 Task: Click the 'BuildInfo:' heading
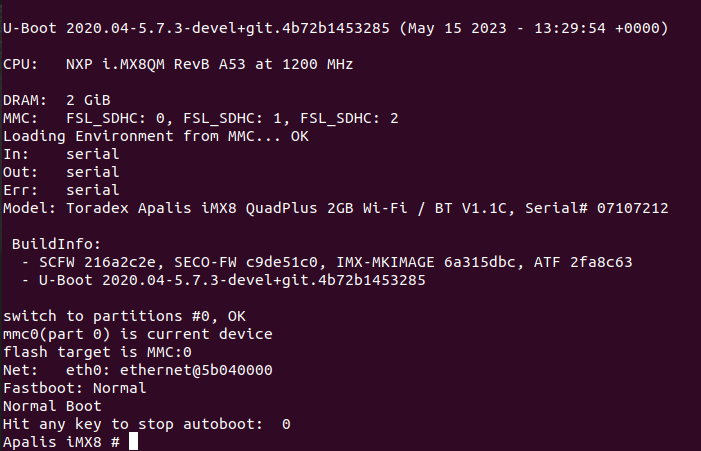click(57, 244)
